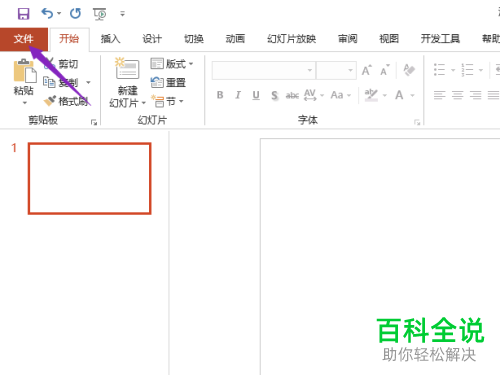
Task: Click the Numbering list icon
Action: [x=467, y=70]
